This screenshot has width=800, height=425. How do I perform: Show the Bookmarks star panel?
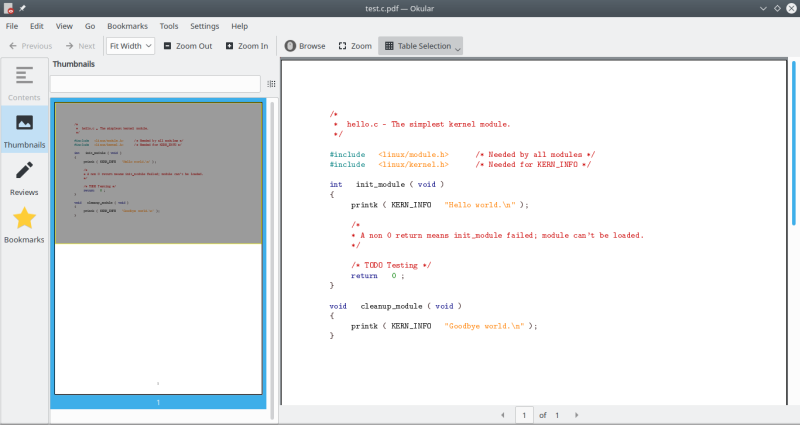coord(24,224)
